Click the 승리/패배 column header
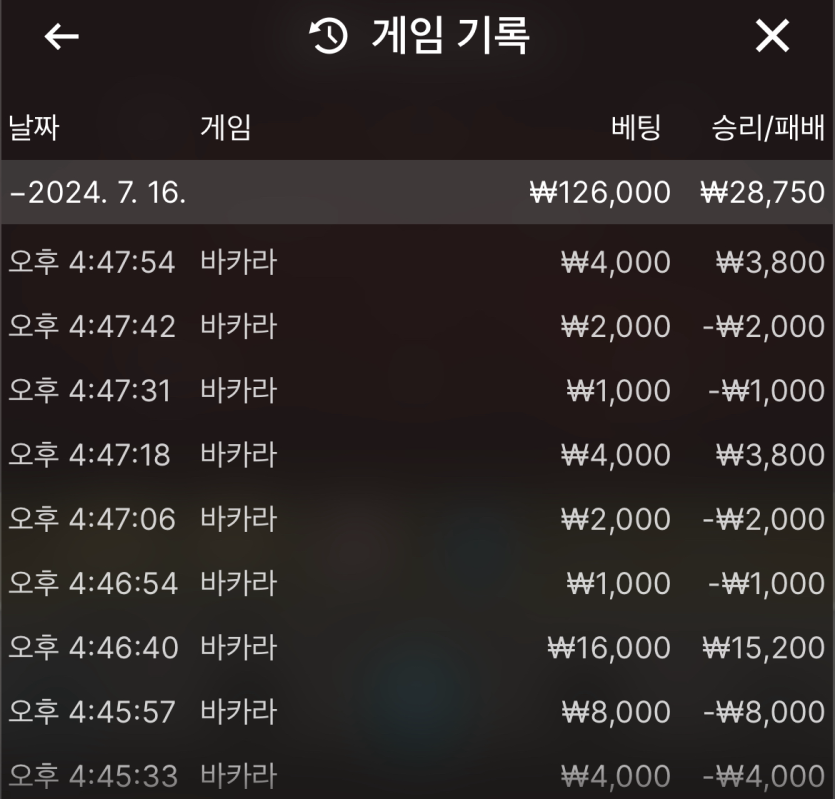Image resolution: width=835 pixels, height=799 pixels. (x=768, y=128)
